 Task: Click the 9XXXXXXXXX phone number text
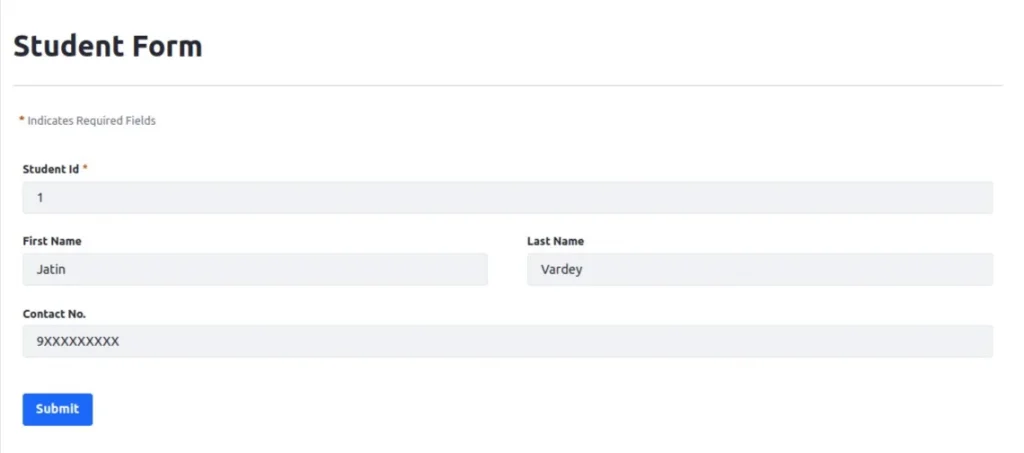coord(78,341)
